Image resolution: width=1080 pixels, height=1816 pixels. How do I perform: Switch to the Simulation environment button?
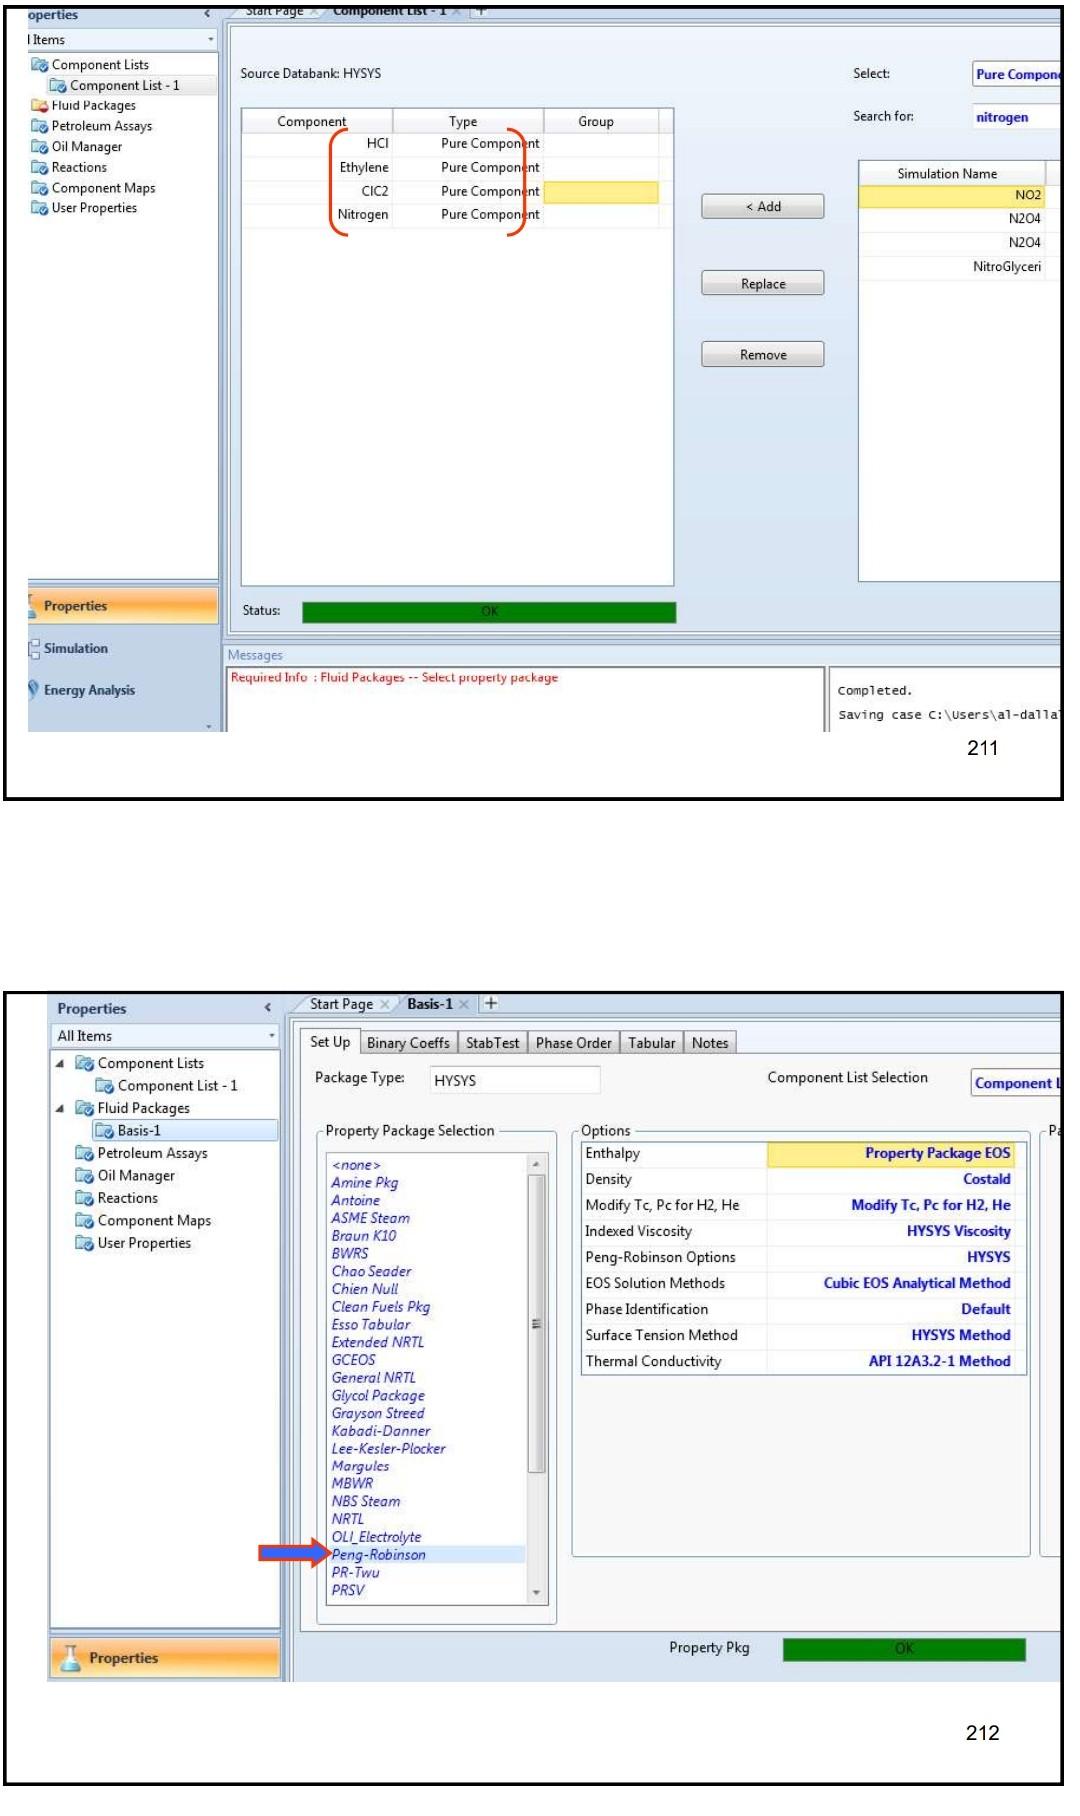click(123, 649)
